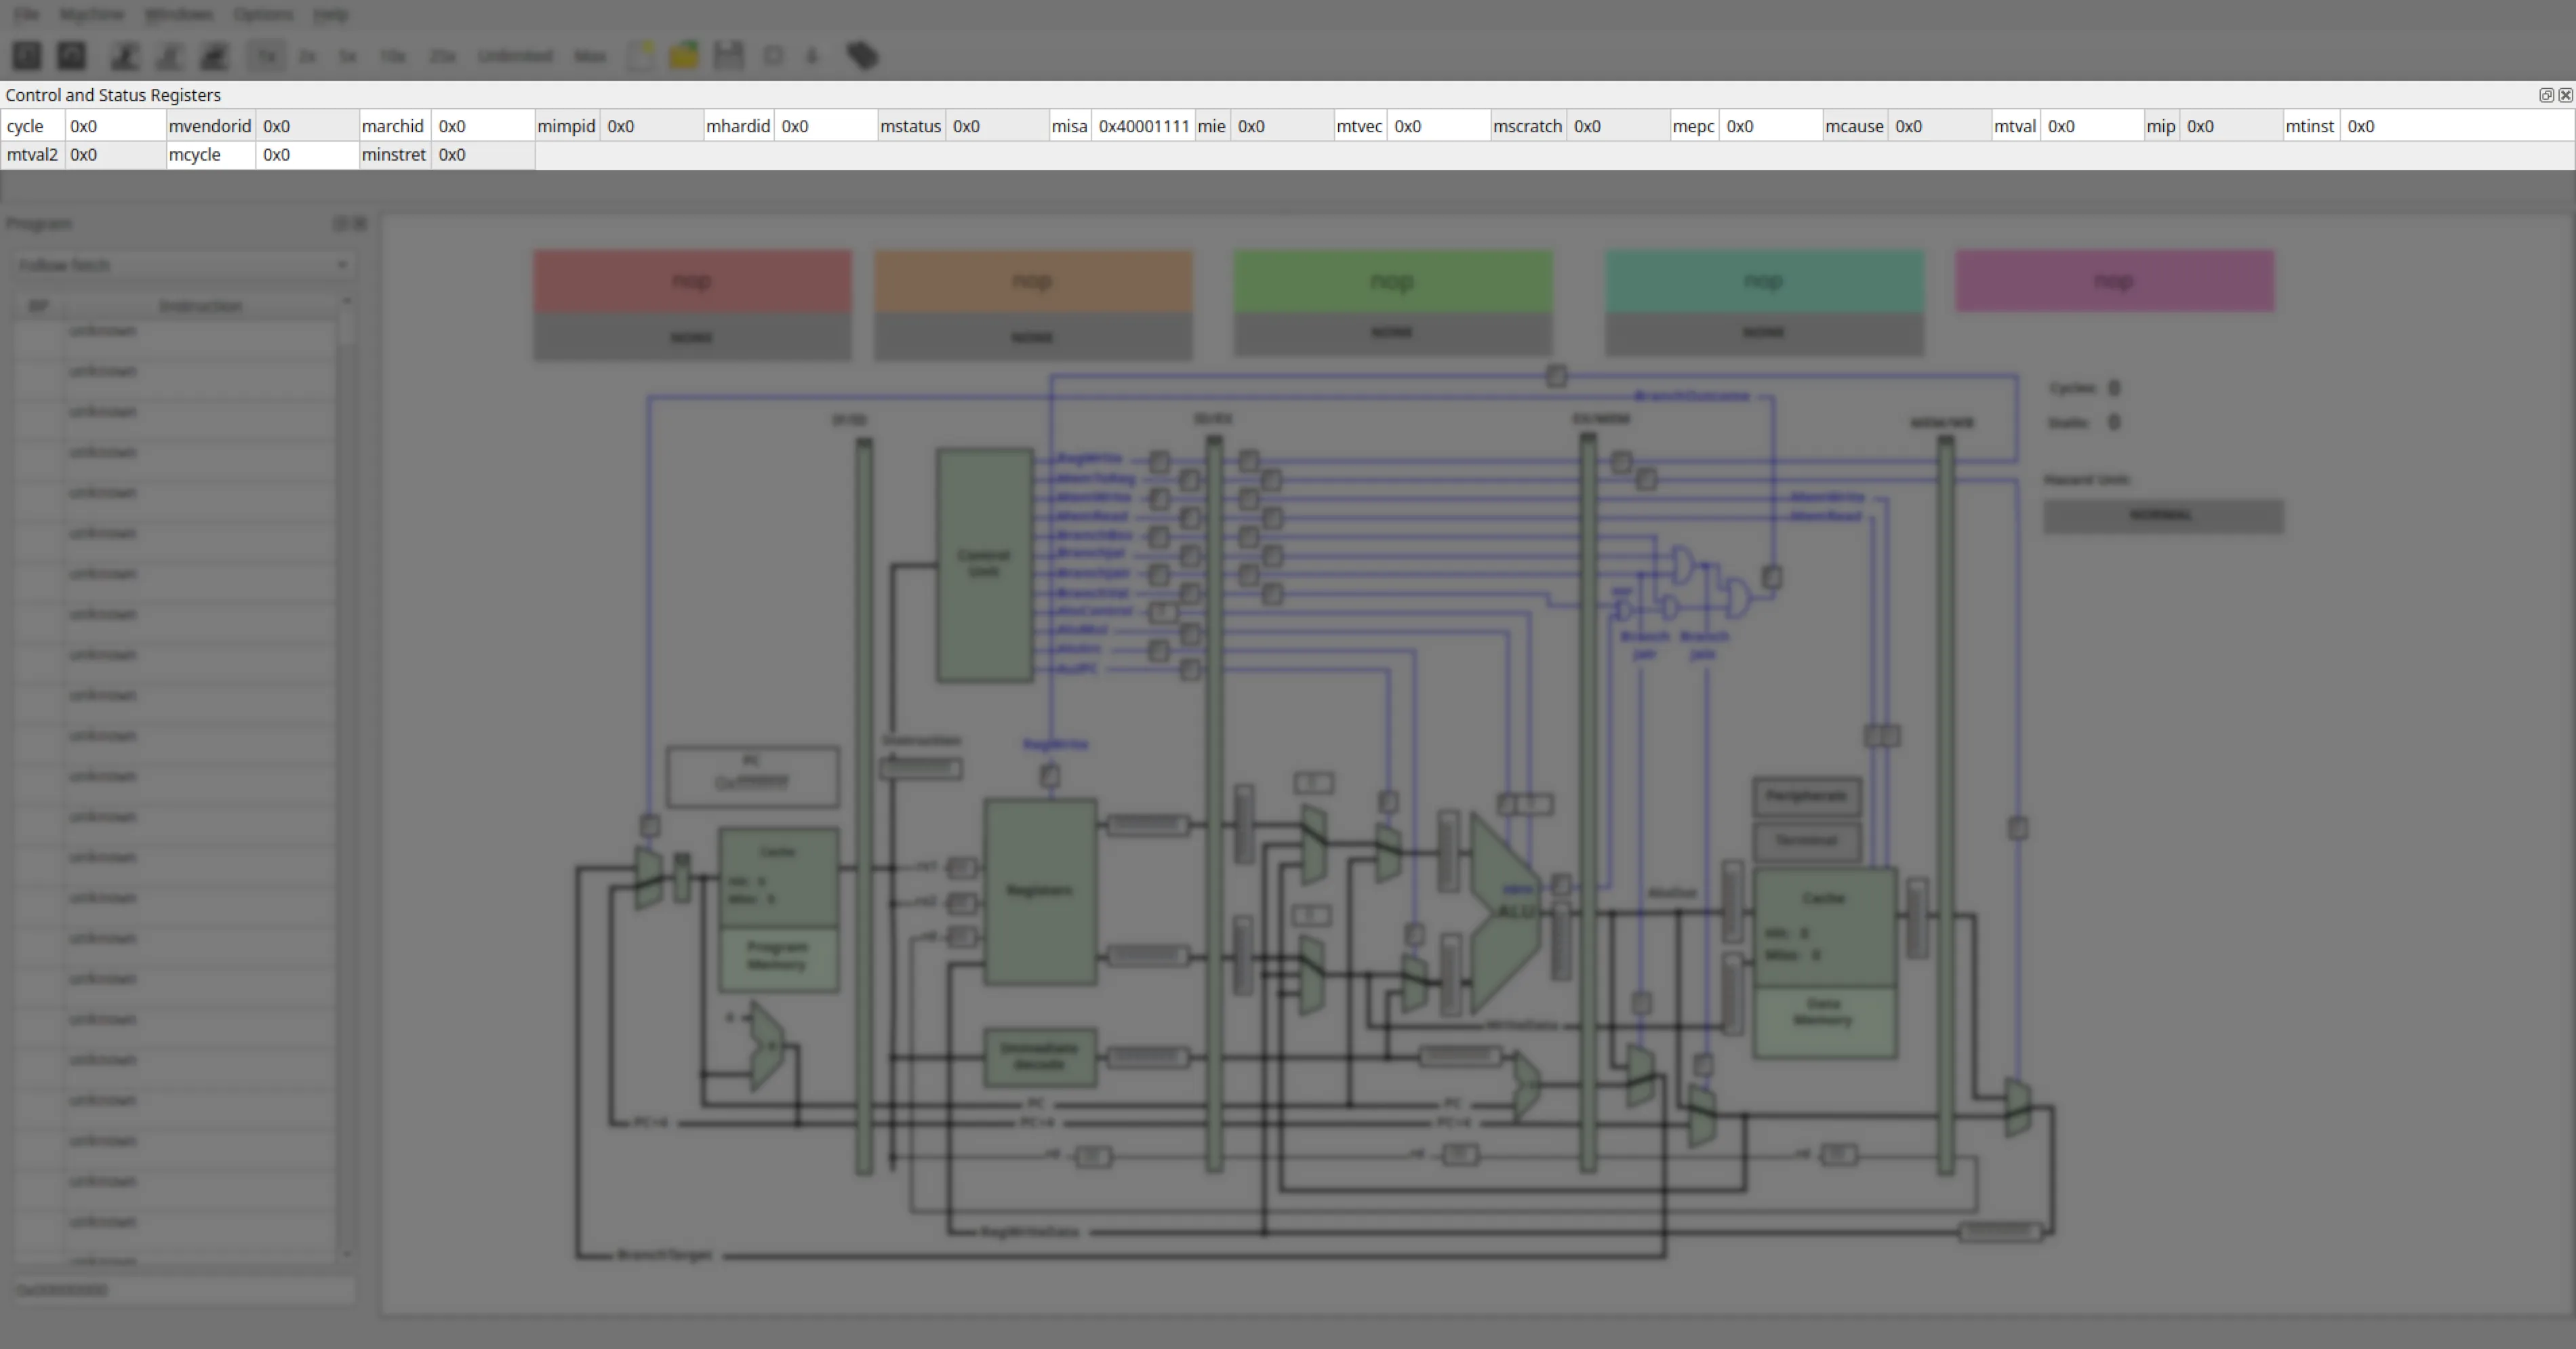Close the Control and Status Registers panel
The height and width of the screenshot is (1349, 2576).
[2565, 95]
